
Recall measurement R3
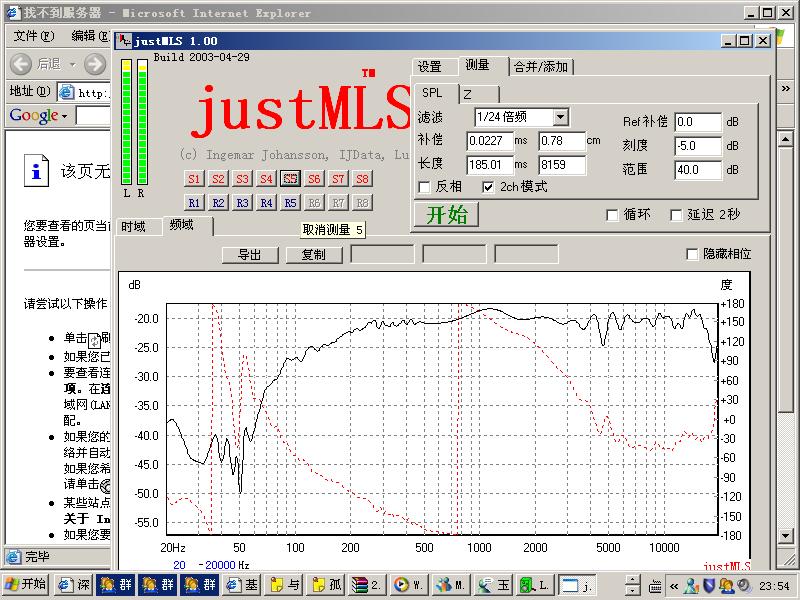pyautogui.click(x=242, y=203)
